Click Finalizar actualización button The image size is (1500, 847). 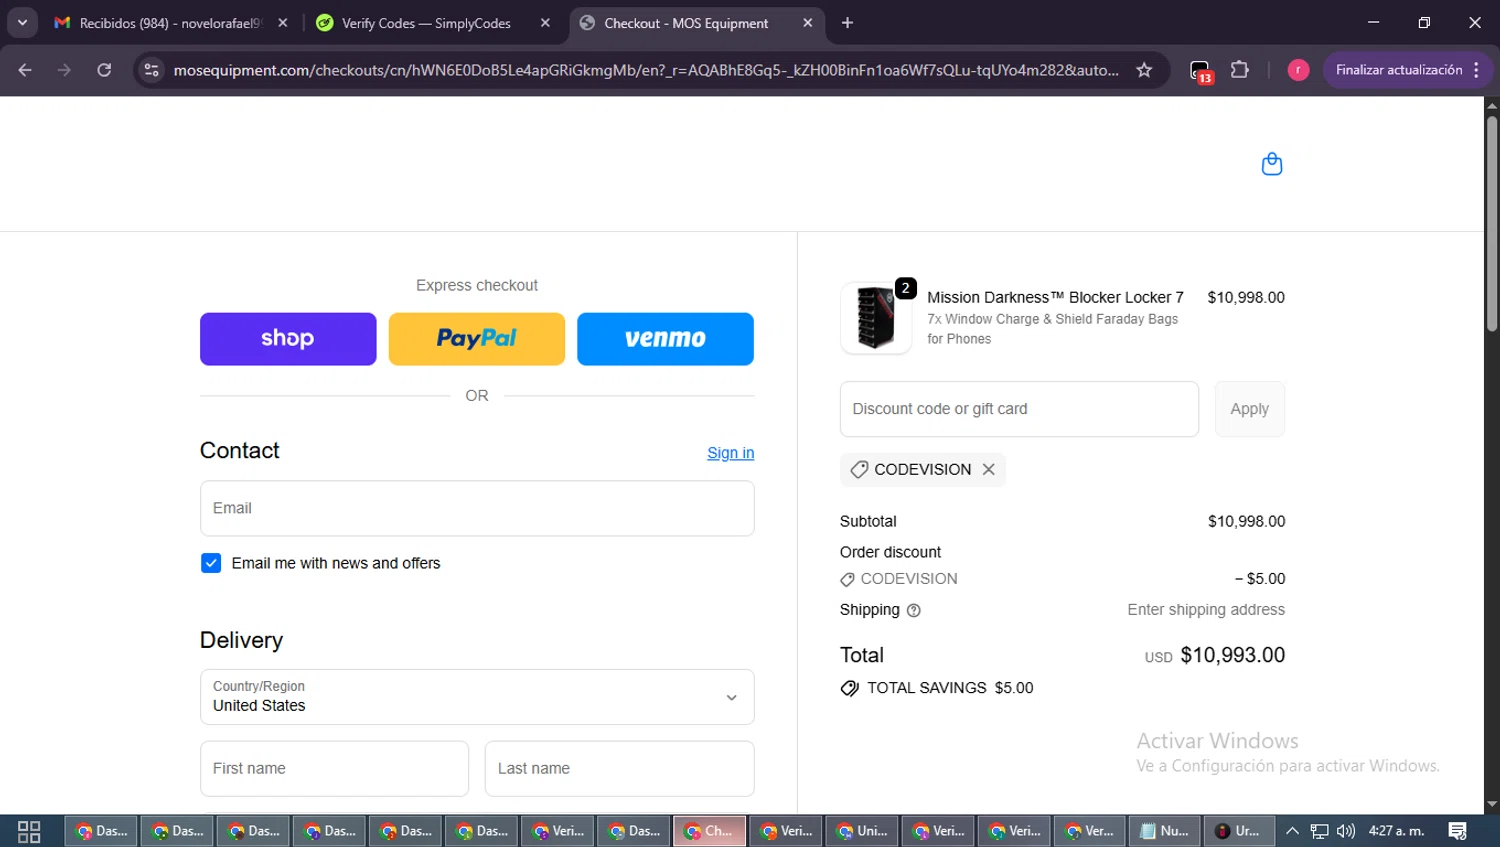pyautogui.click(x=1399, y=70)
